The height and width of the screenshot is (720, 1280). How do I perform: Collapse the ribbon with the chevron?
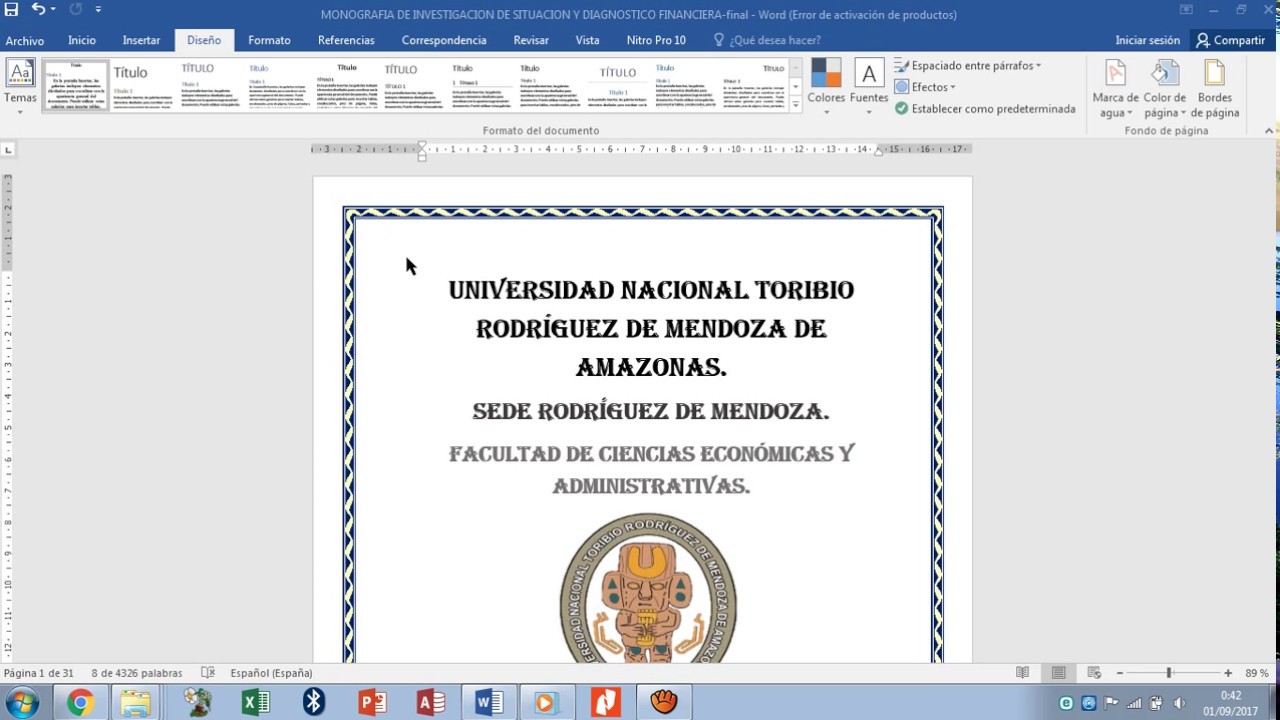point(1269,130)
